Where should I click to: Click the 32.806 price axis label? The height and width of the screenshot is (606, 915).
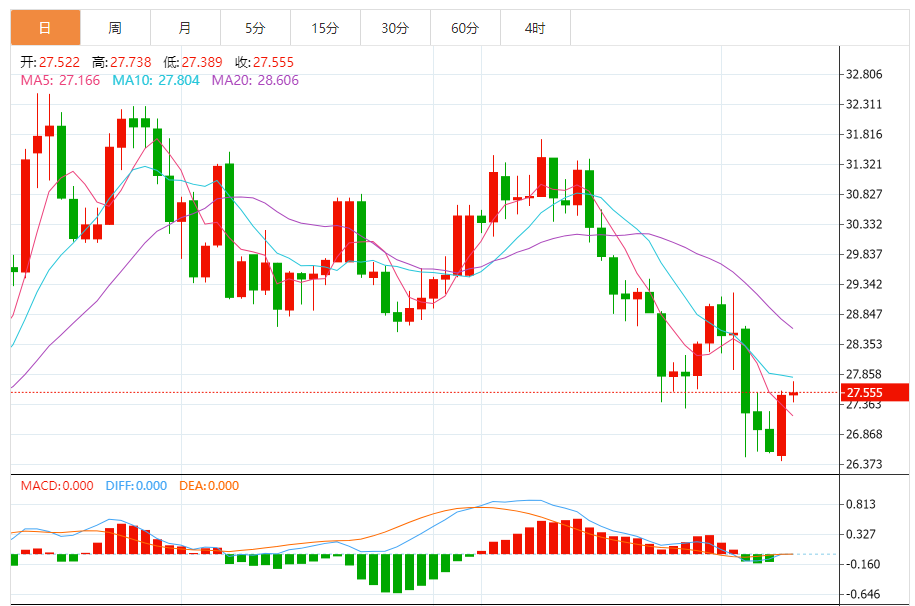point(864,74)
